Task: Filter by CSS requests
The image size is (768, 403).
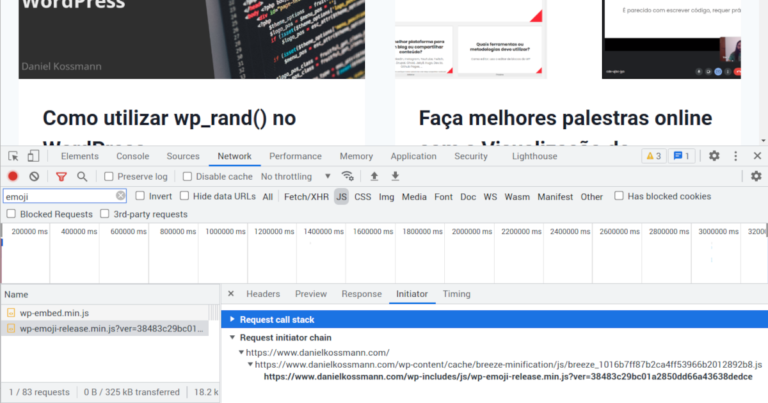Action: coord(362,196)
